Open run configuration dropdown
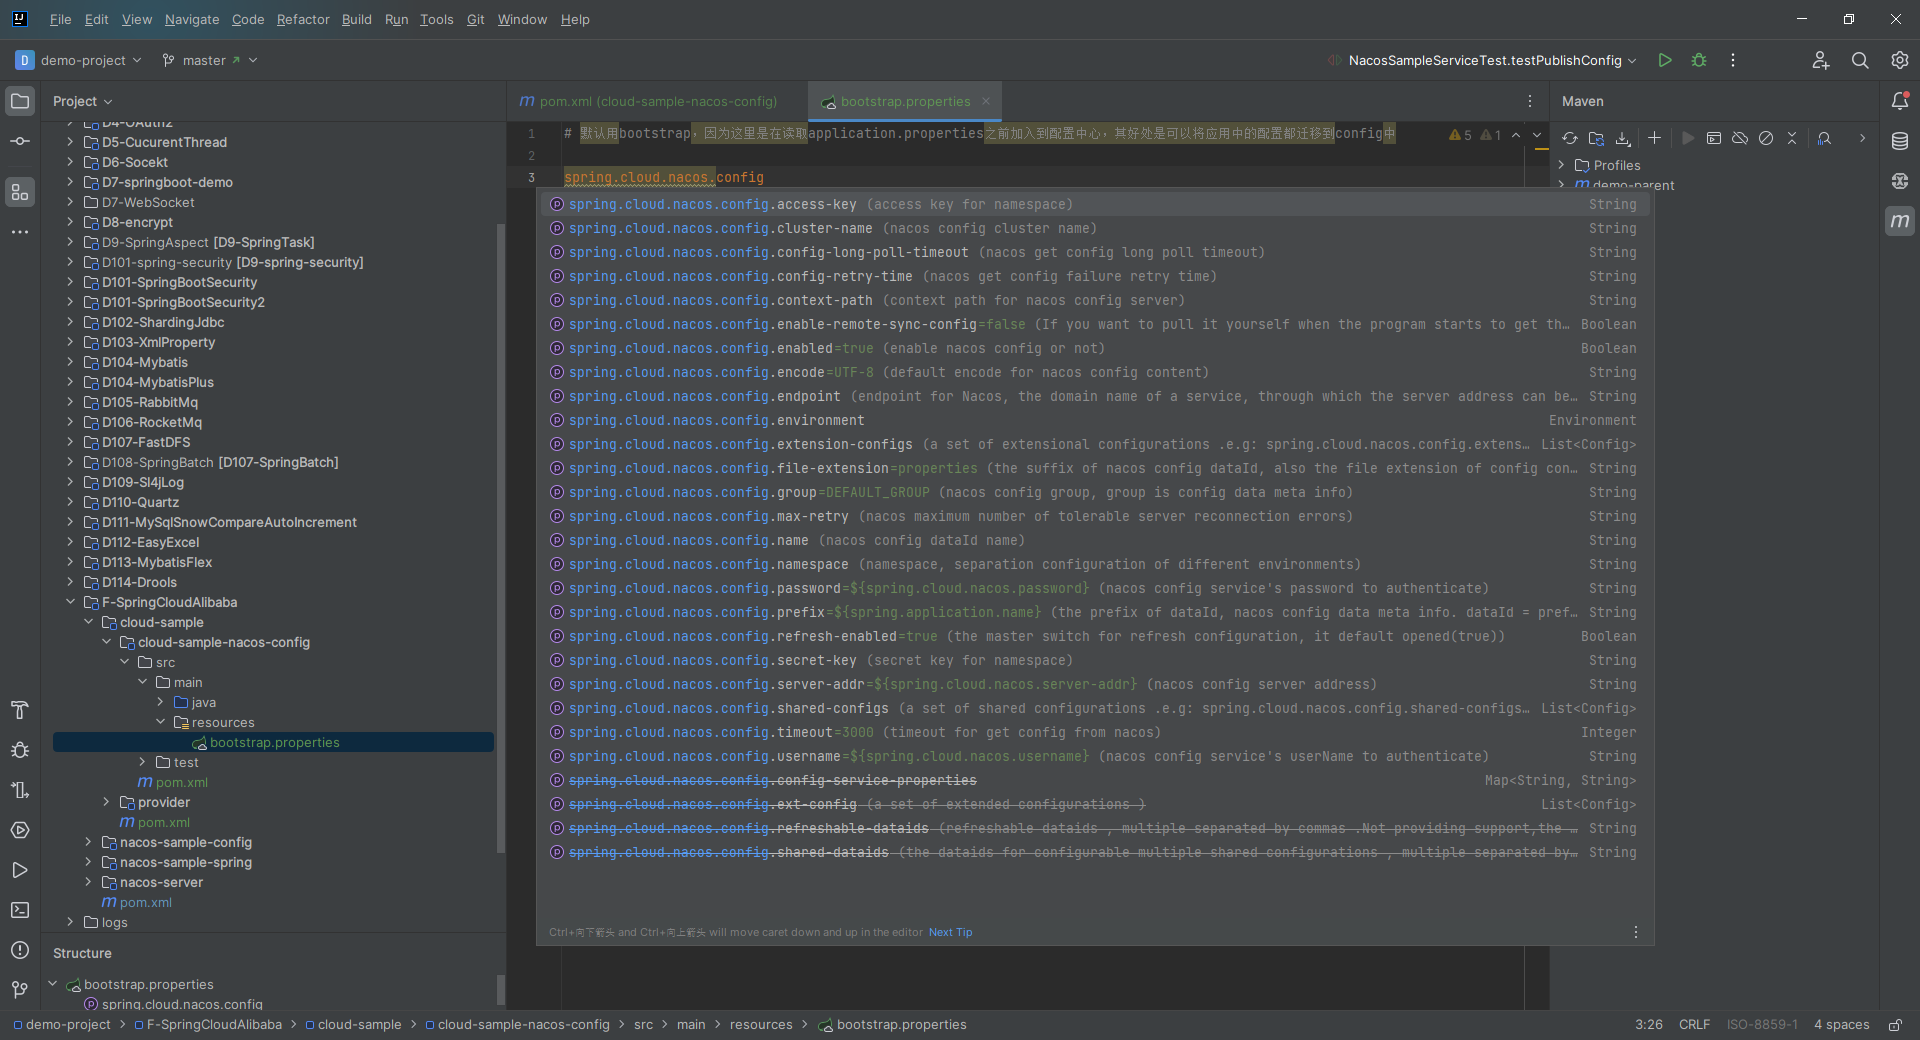Screen dimensions: 1920x1040 point(1482,60)
